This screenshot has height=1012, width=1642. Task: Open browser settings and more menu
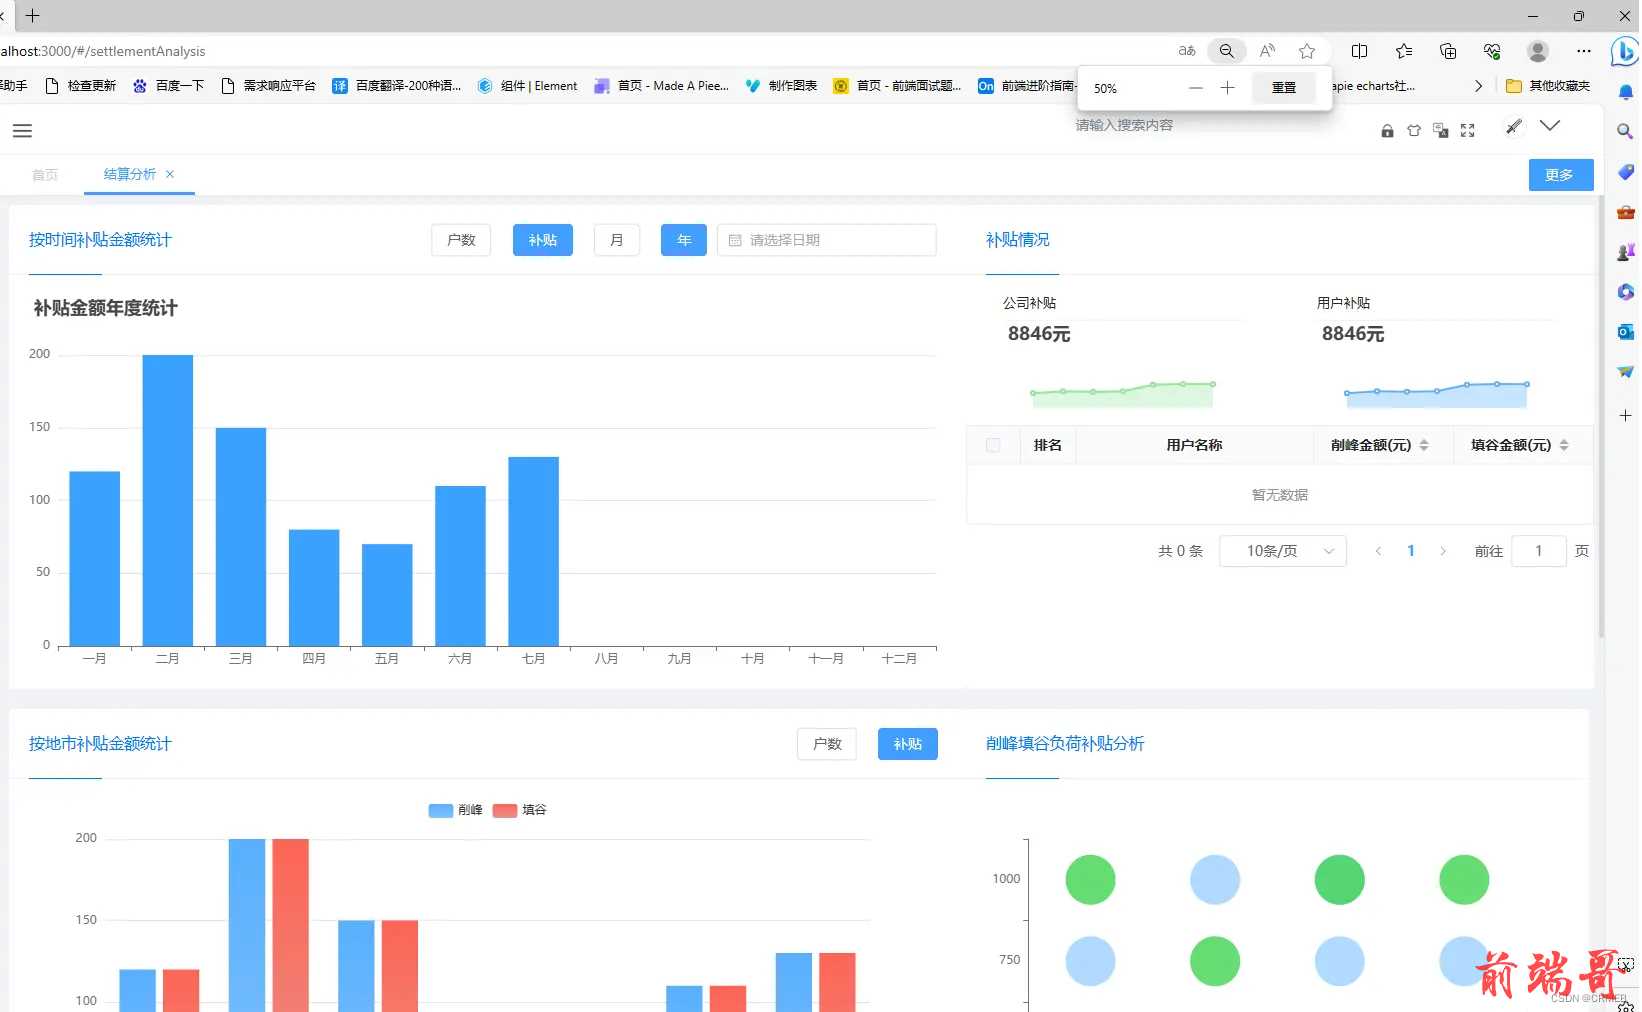pyautogui.click(x=1584, y=51)
